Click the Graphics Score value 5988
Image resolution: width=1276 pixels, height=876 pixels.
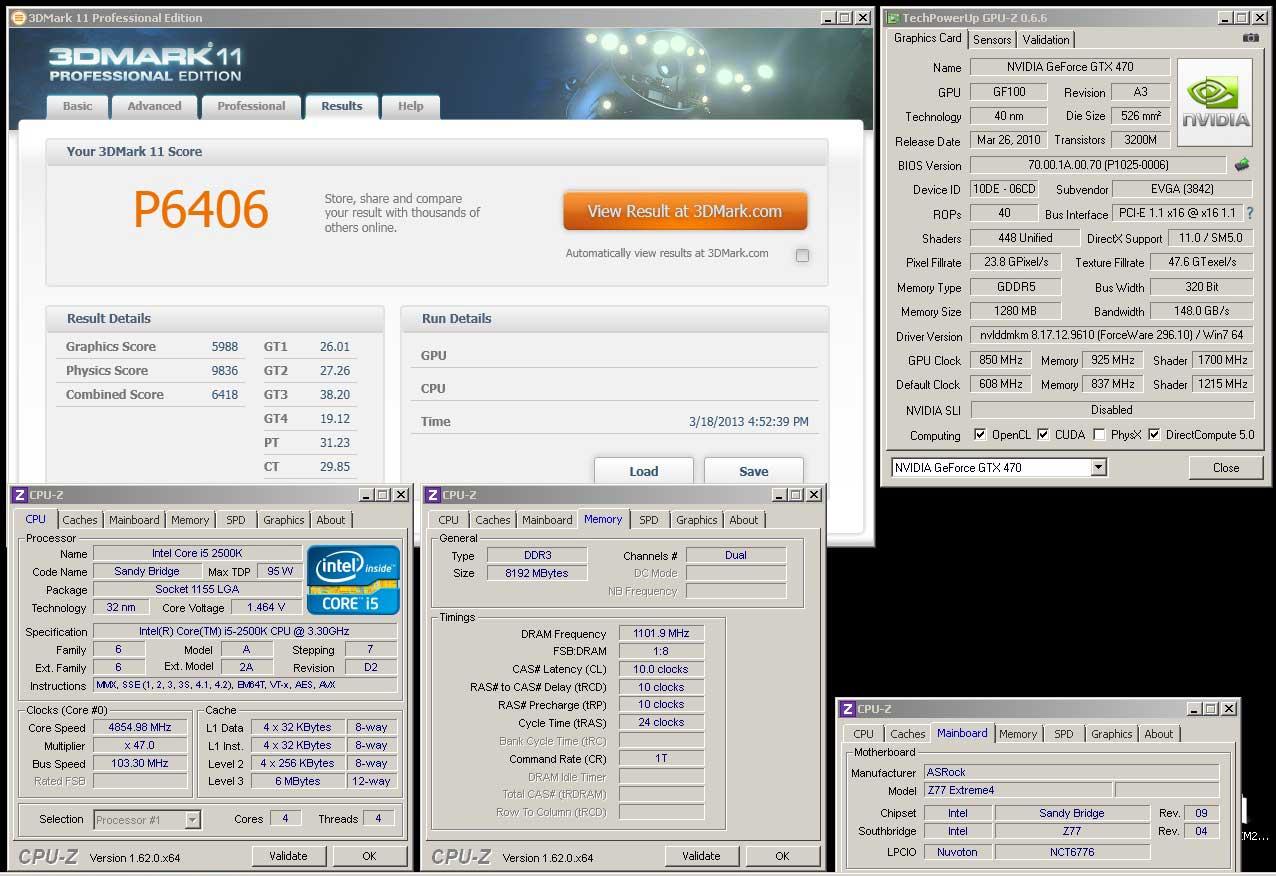pos(224,346)
